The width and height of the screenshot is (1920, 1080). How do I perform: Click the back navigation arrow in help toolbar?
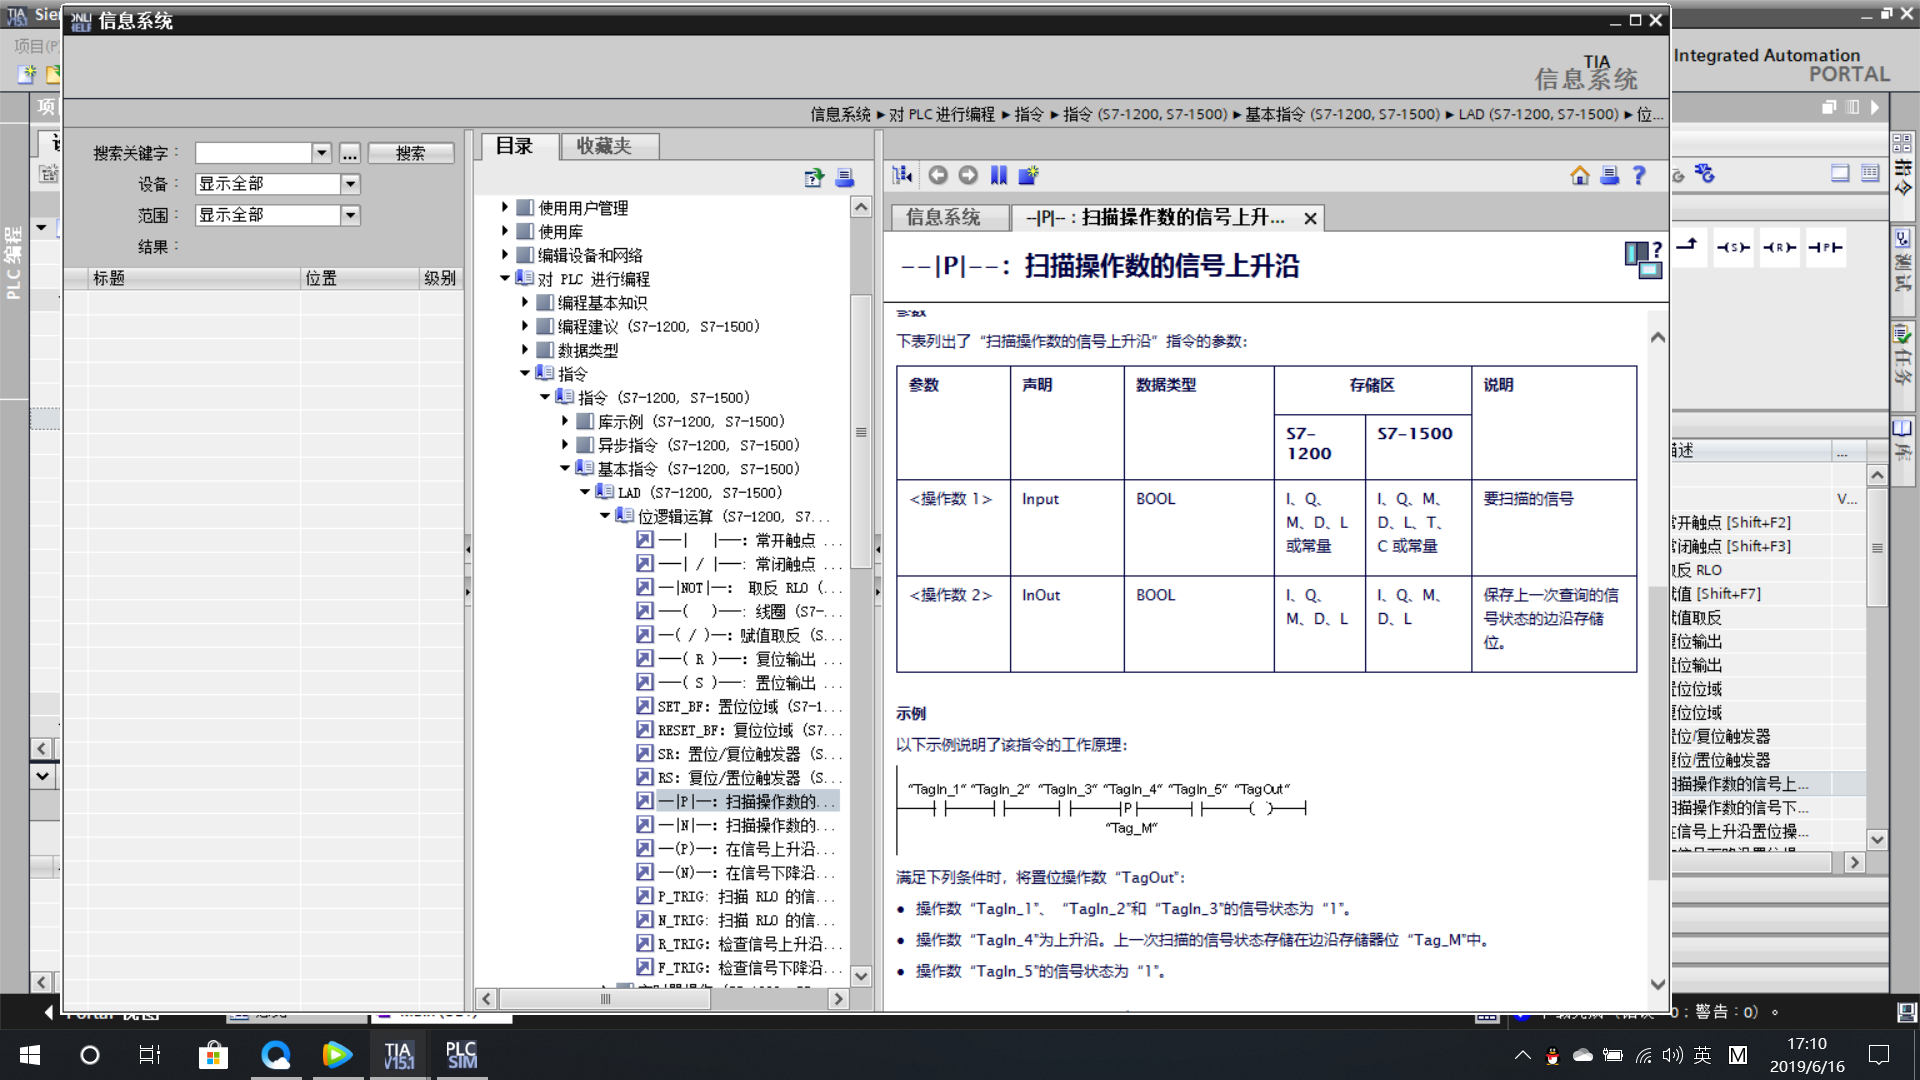coord(937,175)
